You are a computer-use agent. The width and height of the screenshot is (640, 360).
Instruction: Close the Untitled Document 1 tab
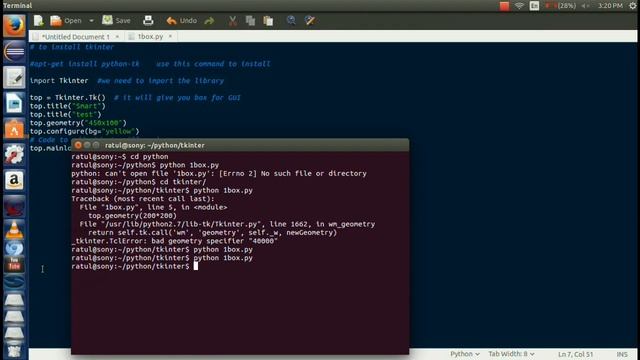117,37
